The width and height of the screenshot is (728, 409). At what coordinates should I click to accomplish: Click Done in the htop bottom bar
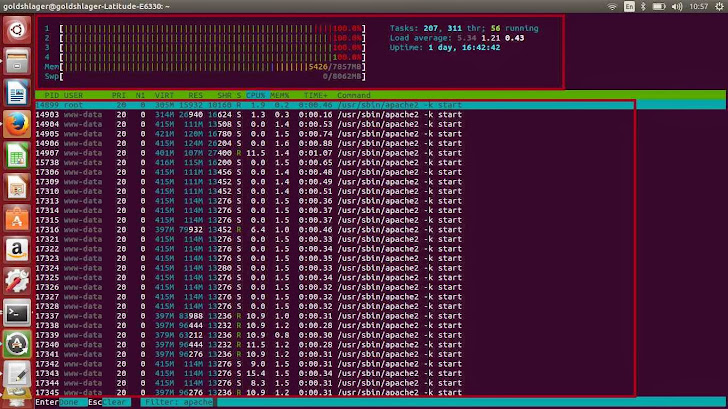pyautogui.click(x=69, y=402)
